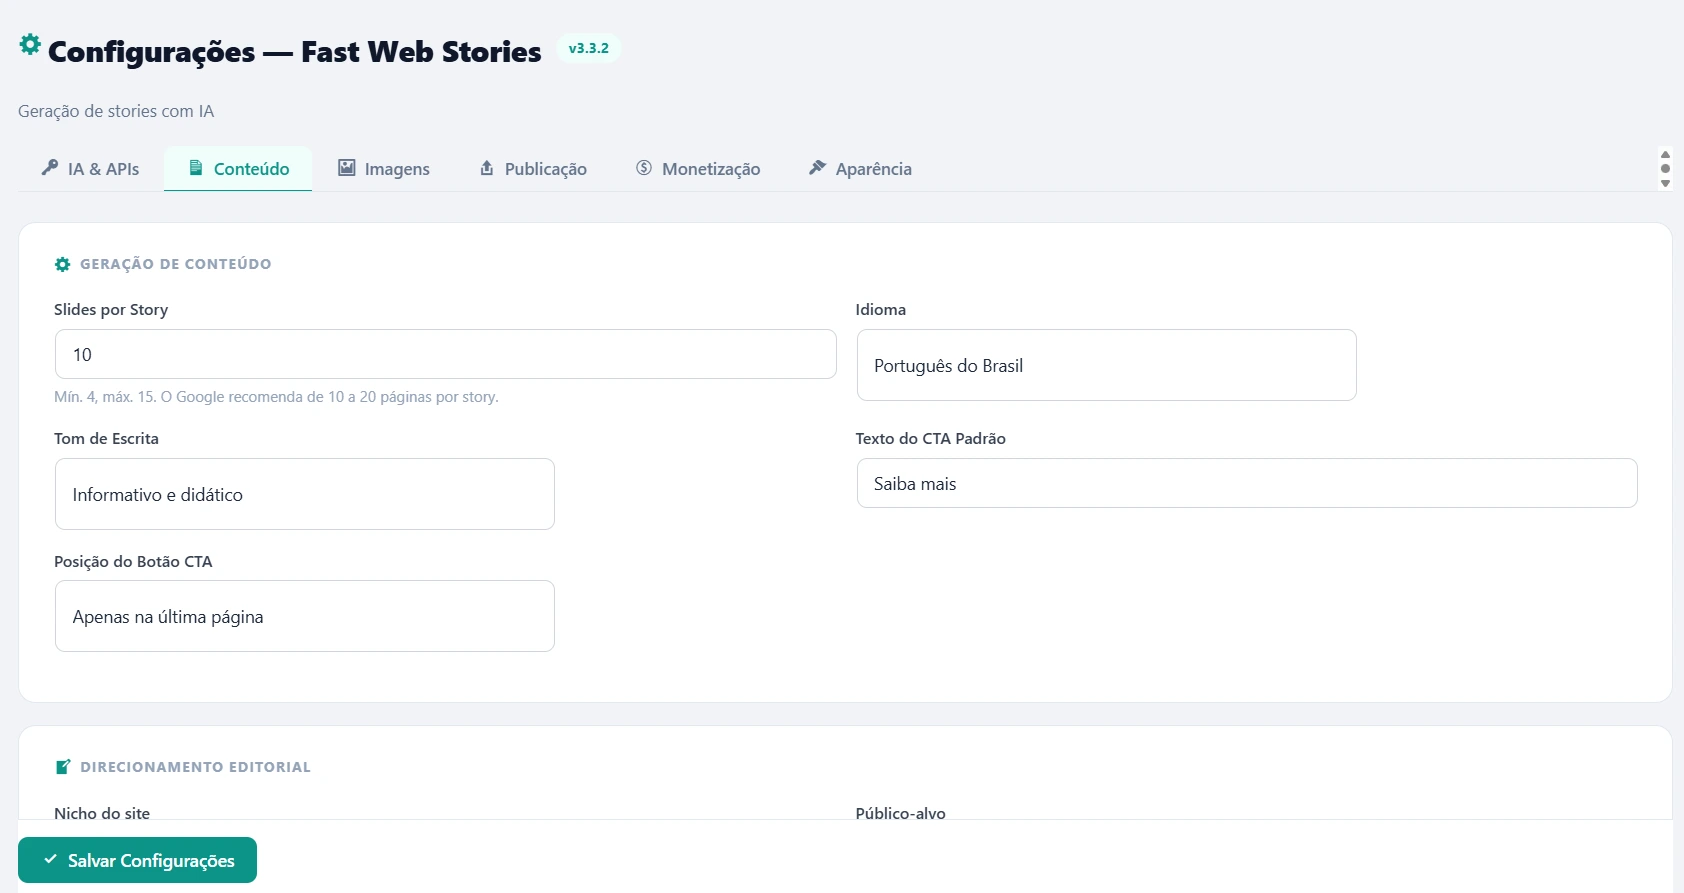
Task: Click the gear icon next to Geração de Conteúdo
Action: click(x=63, y=264)
